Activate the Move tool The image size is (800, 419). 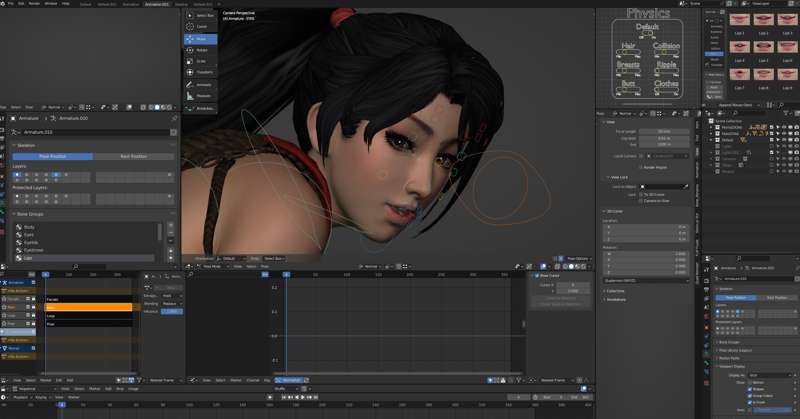[x=200, y=39]
